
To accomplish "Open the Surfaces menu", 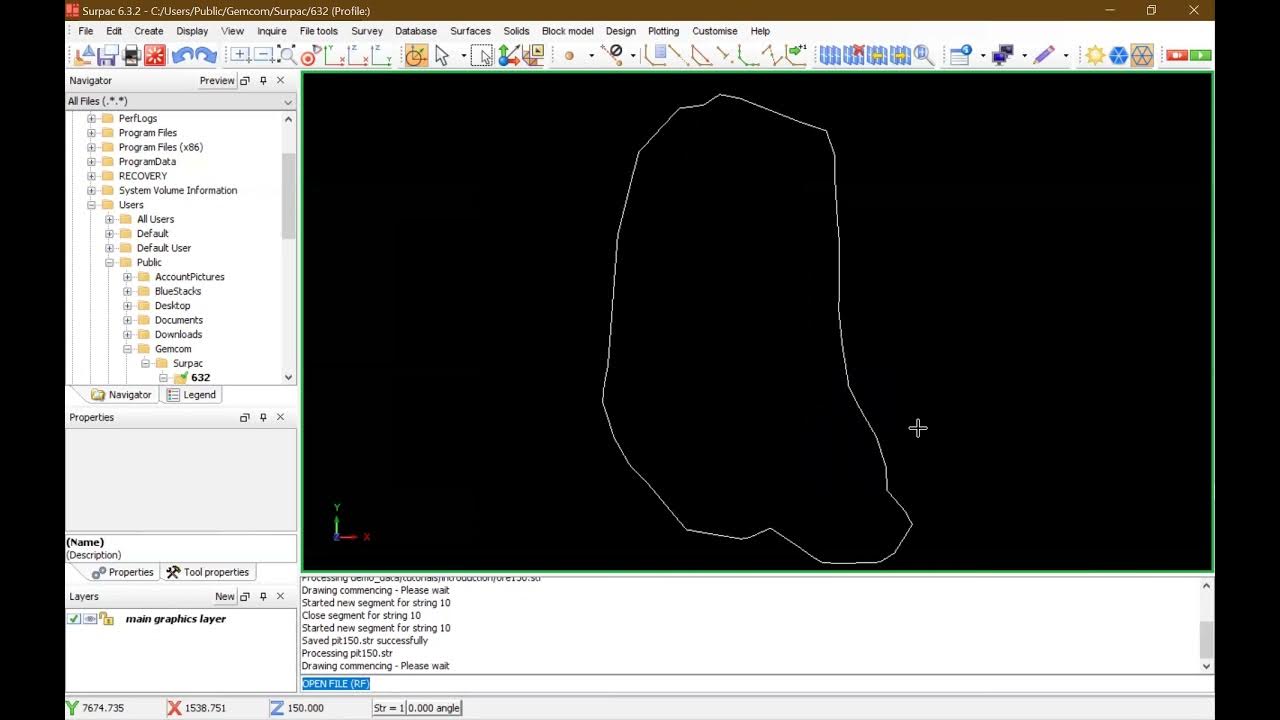I will pos(470,31).
